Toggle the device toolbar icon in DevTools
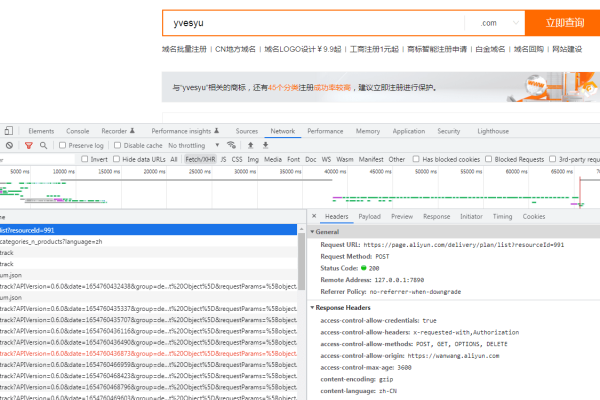 pyautogui.click(x=8, y=131)
